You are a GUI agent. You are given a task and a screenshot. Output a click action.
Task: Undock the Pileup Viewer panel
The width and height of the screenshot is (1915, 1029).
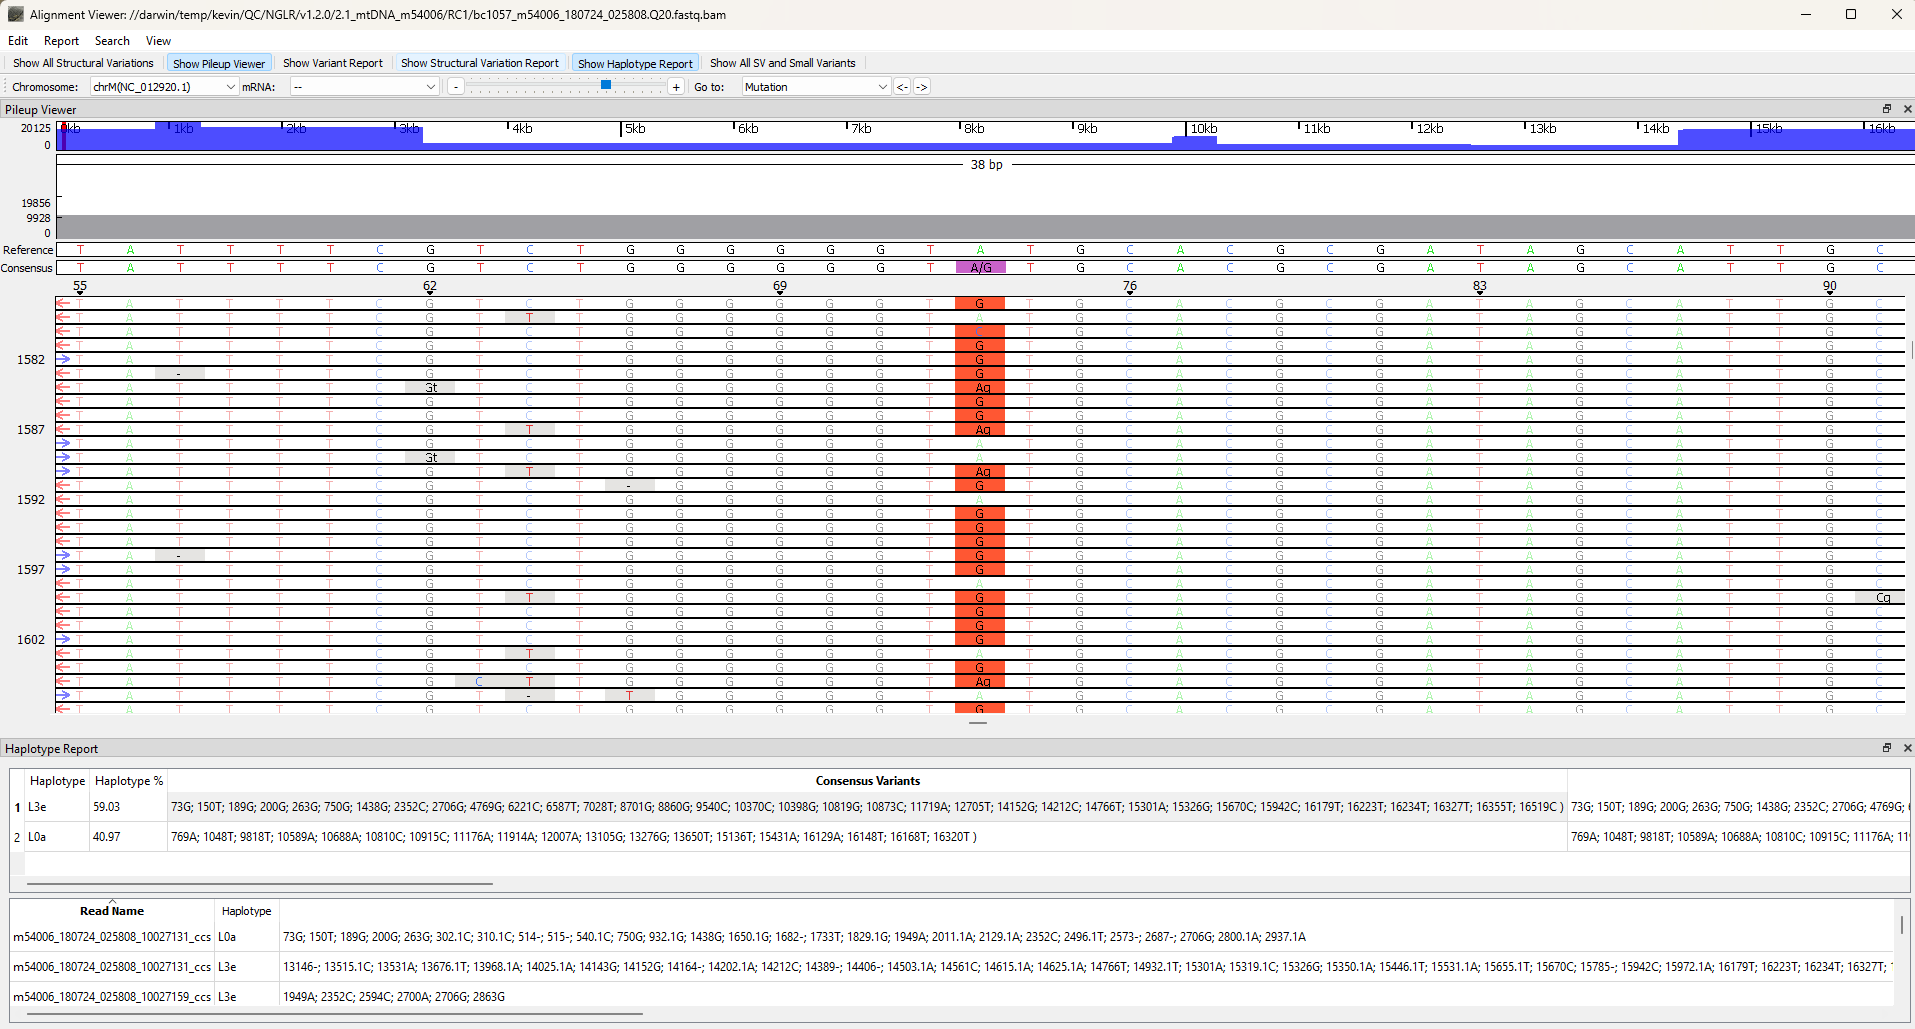1887,109
